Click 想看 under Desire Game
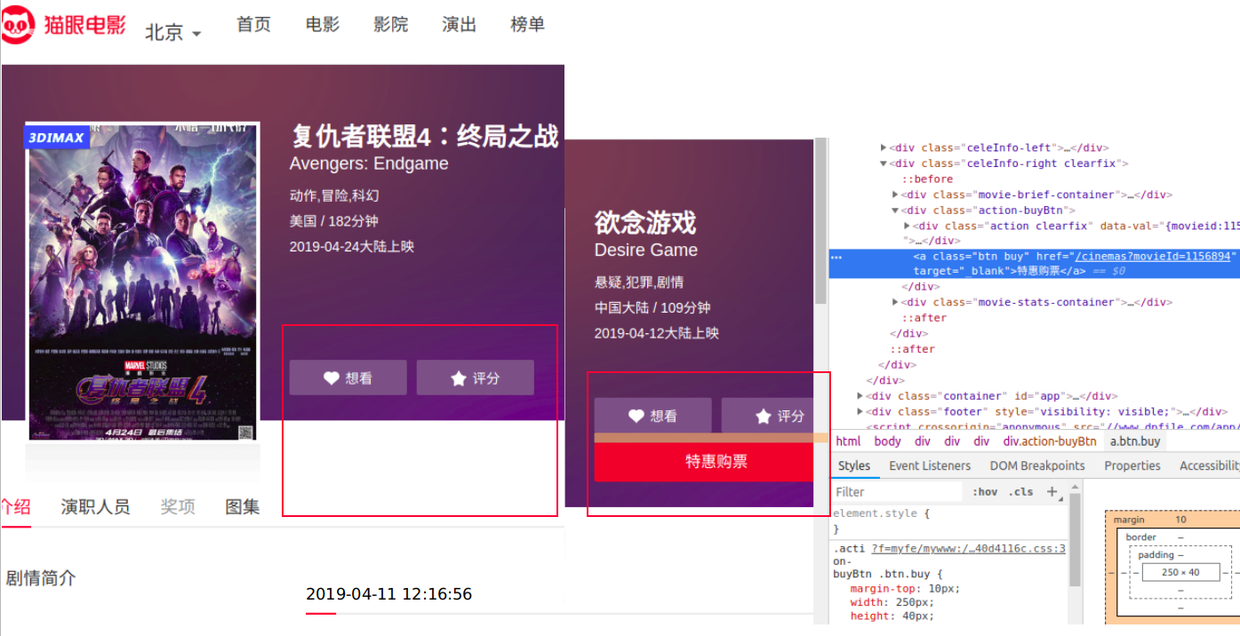1240x636 pixels. pyautogui.click(x=653, y=416)
